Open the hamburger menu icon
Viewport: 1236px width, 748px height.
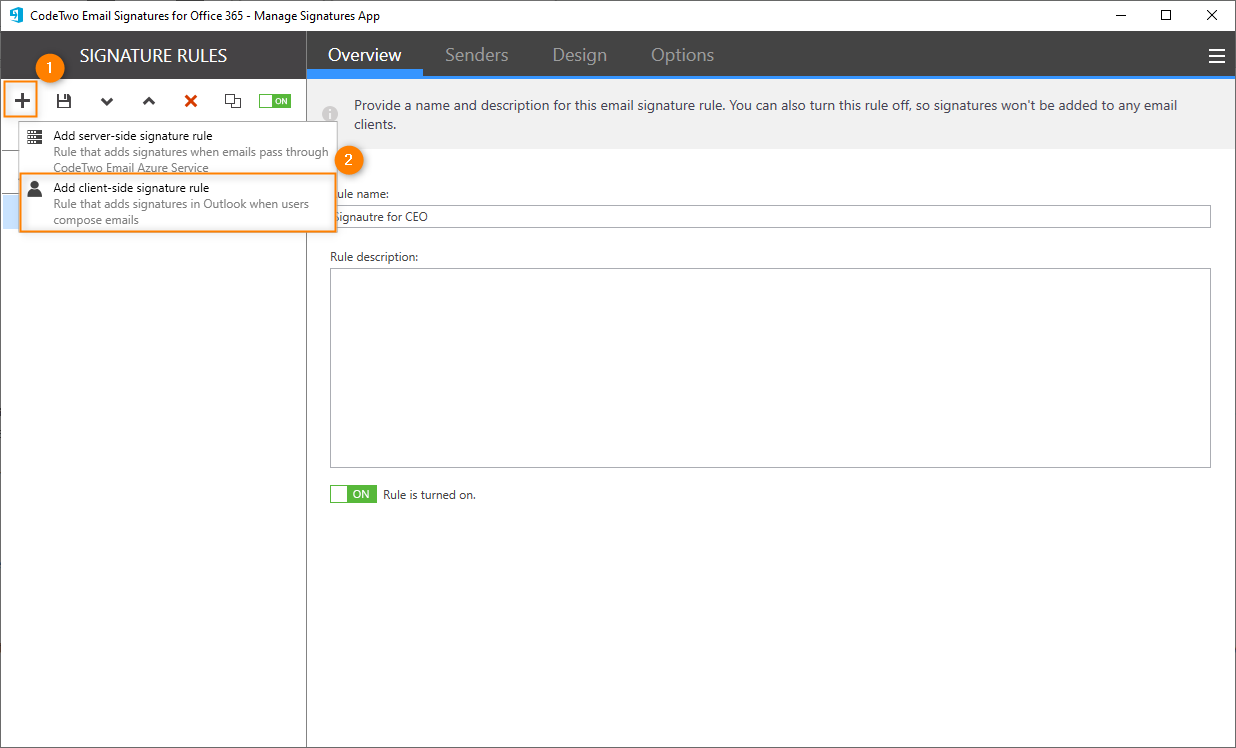click(1216, 56)
